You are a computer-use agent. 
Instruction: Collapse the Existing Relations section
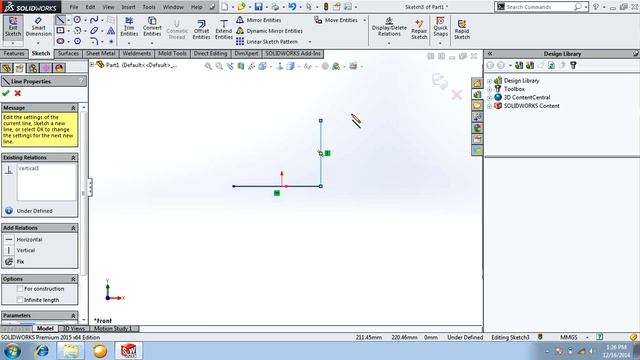coord(73,158)
